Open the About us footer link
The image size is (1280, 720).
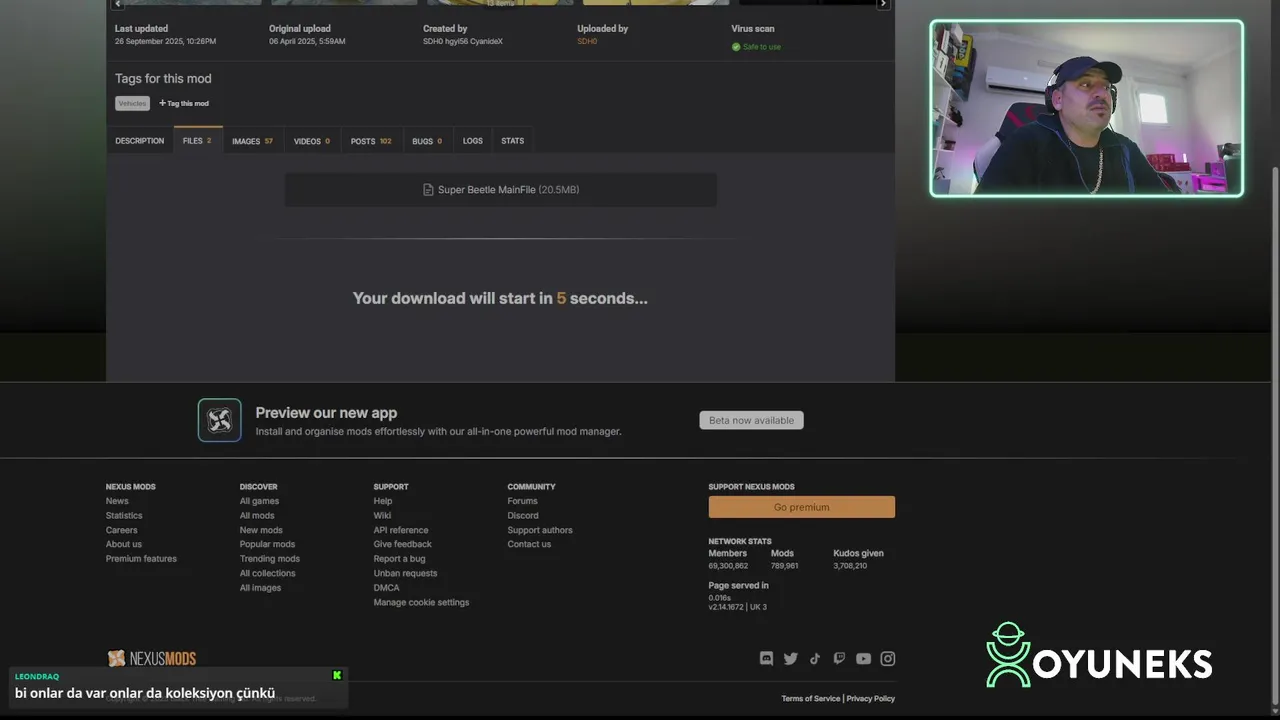(x=124, y=544)
